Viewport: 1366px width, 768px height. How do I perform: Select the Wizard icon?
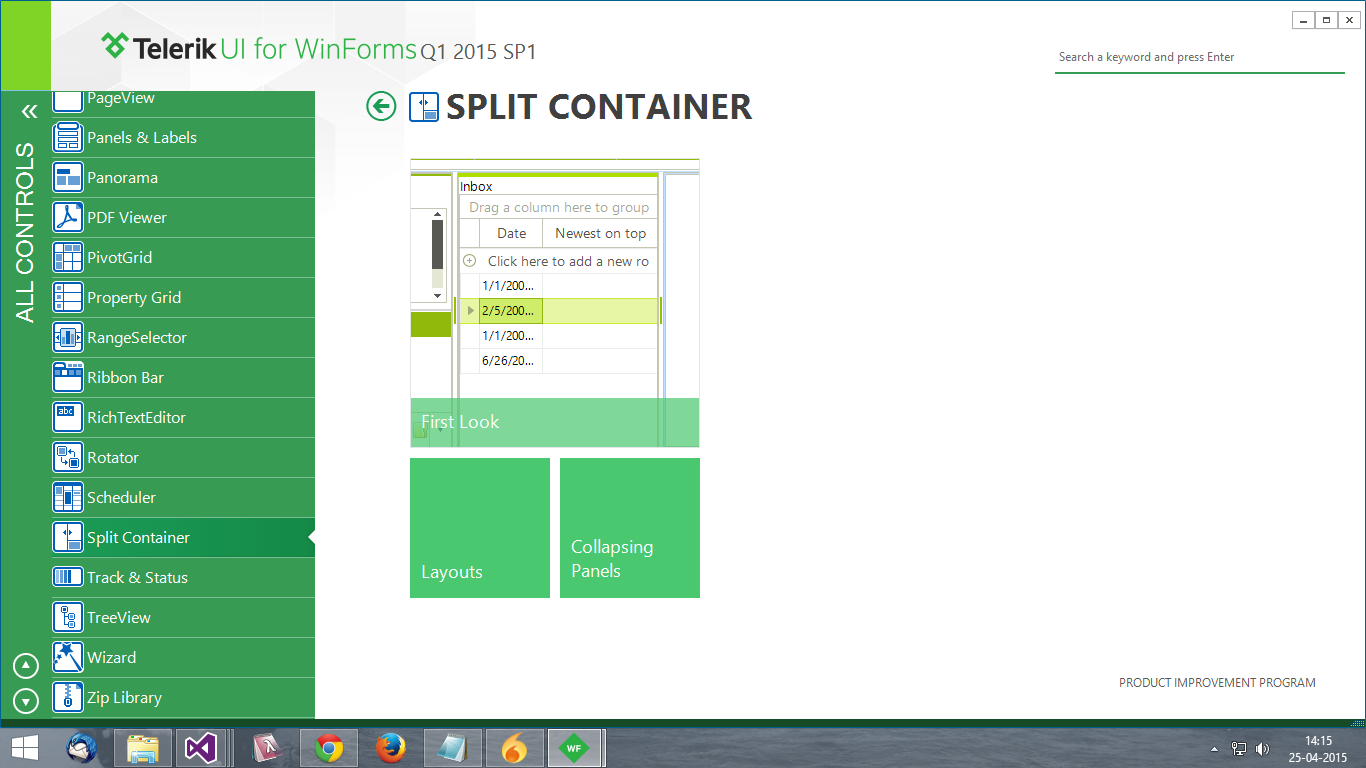[x=68, y=657]
